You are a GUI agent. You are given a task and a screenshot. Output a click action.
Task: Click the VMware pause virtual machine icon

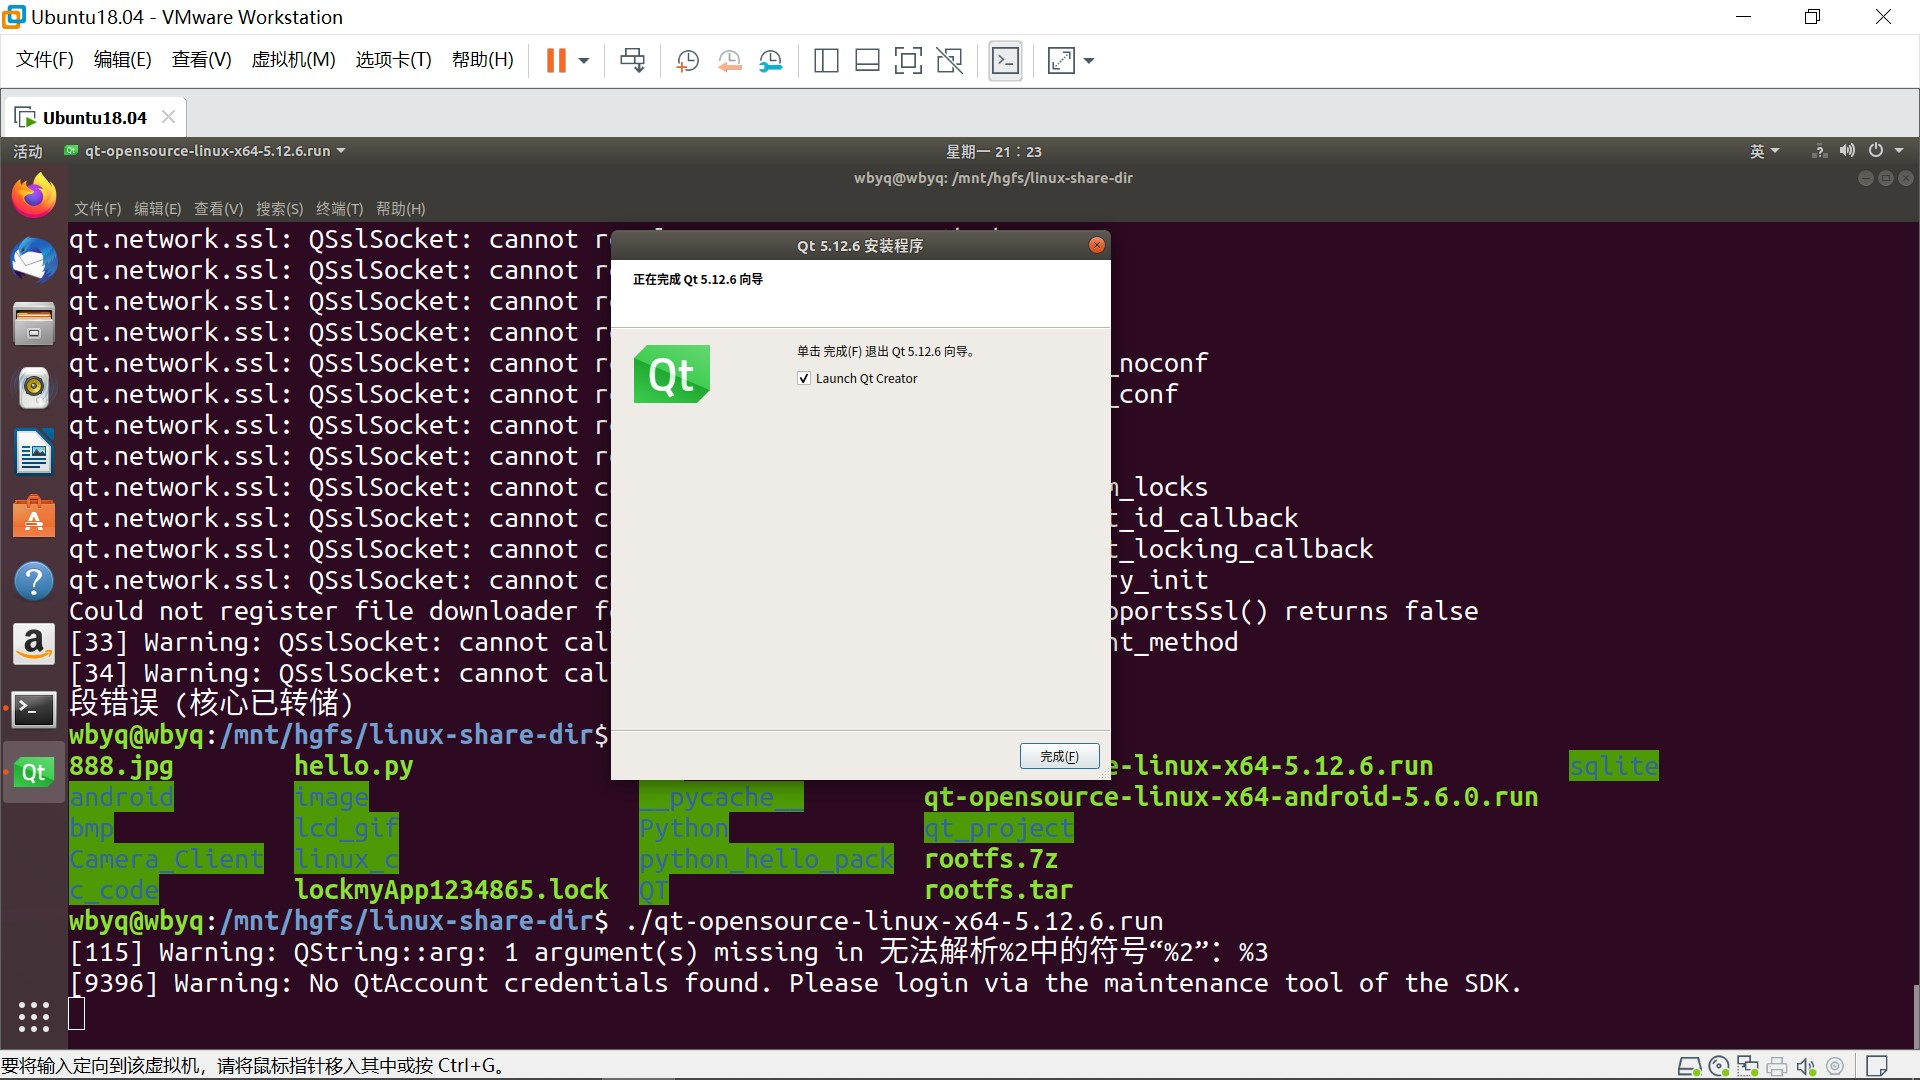pyautogui.click(x=556, y=61)
